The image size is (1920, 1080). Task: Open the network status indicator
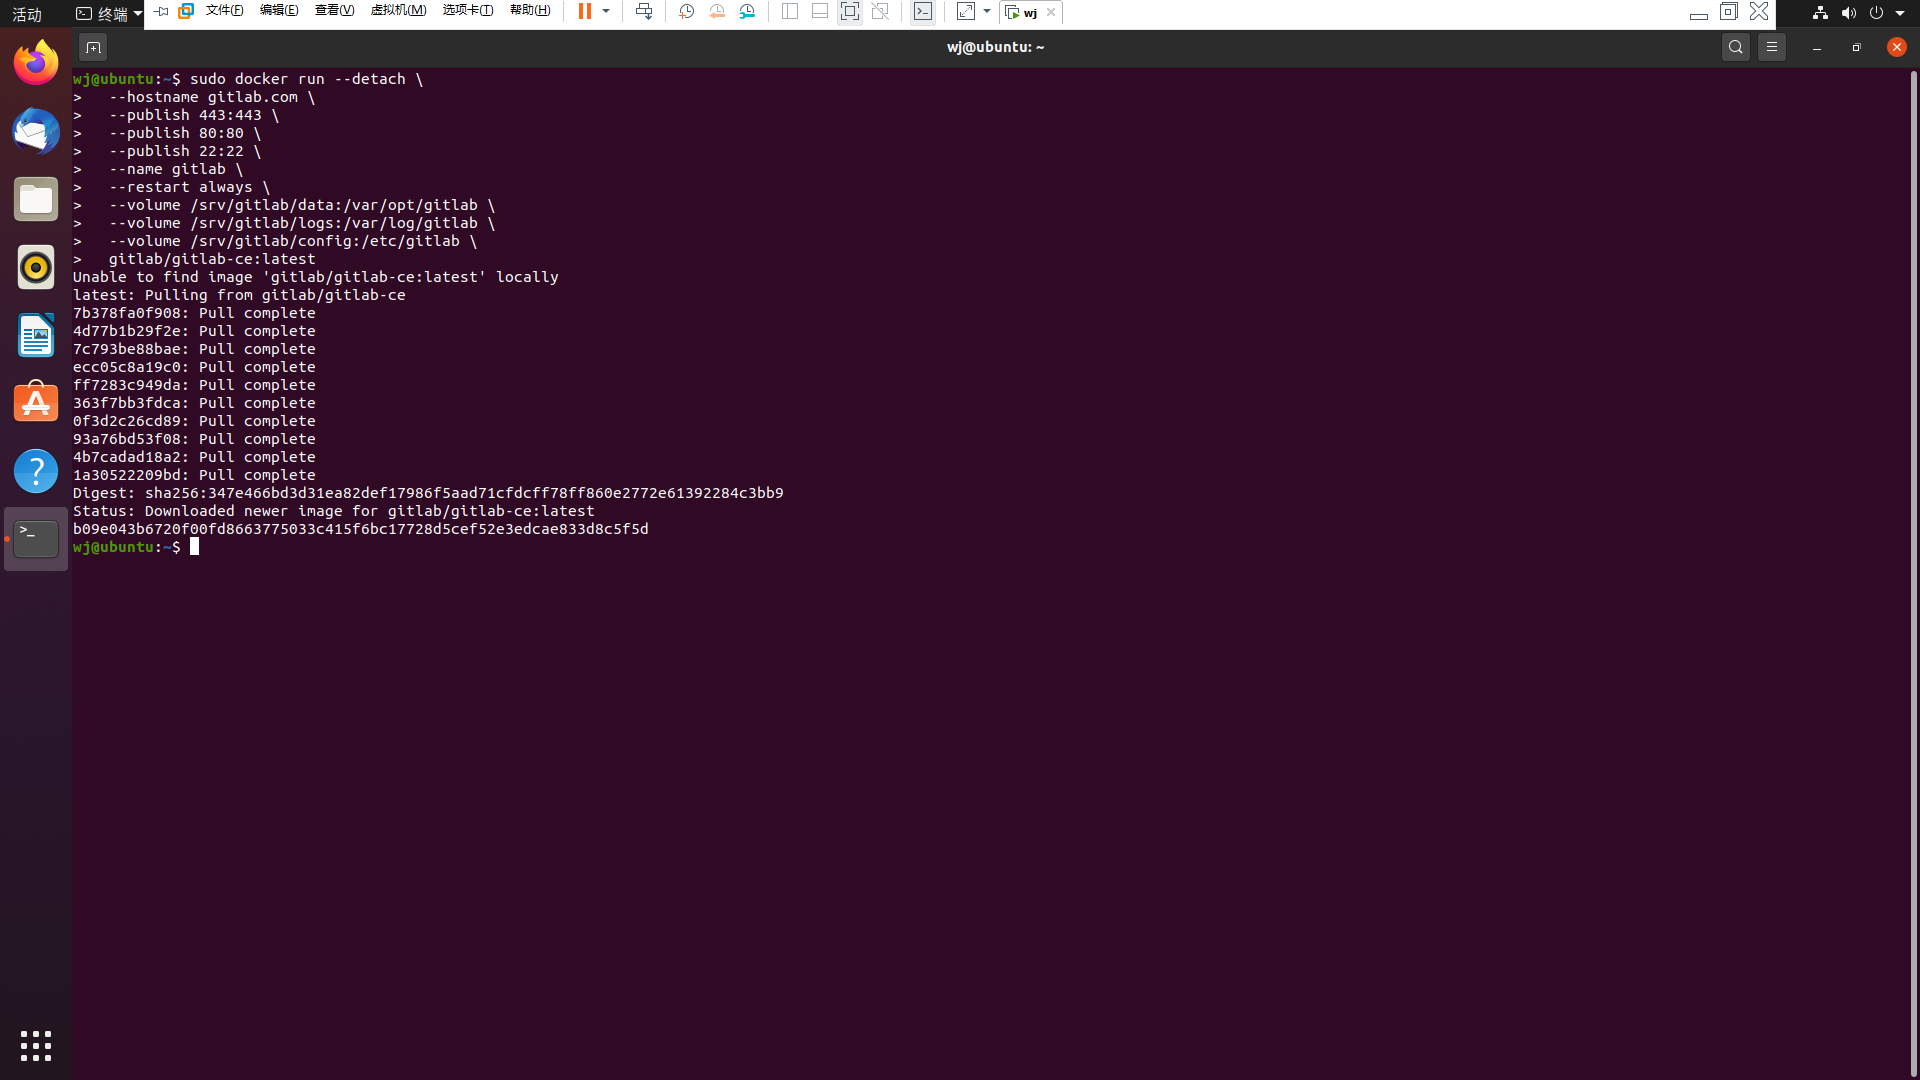click(1820, 13)
